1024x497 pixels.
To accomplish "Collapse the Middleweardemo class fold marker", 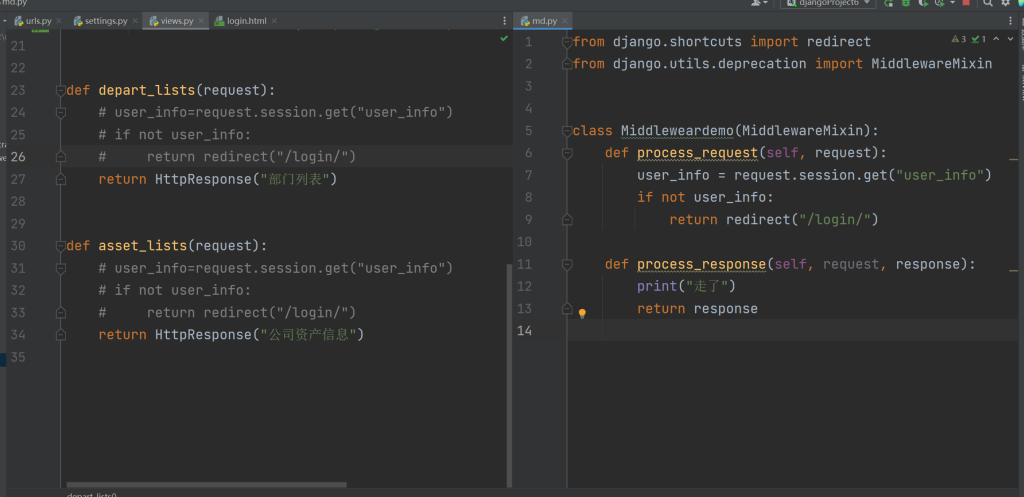I will coord(567,131).
